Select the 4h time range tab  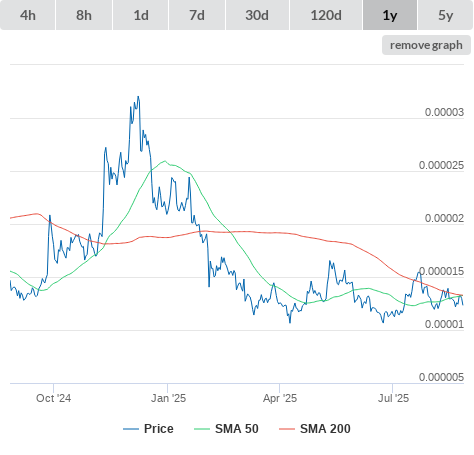(x=28, y=15)
